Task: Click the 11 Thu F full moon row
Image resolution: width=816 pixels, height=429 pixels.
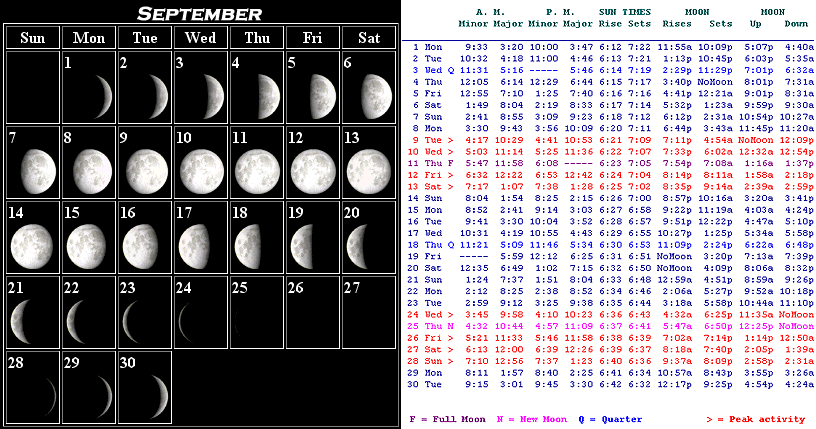Action: tap(611, 162)
